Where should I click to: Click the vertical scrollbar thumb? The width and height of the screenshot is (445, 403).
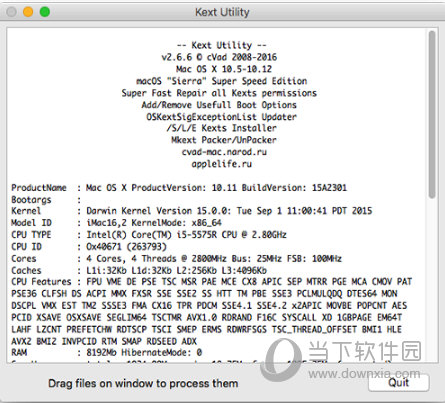432,115
